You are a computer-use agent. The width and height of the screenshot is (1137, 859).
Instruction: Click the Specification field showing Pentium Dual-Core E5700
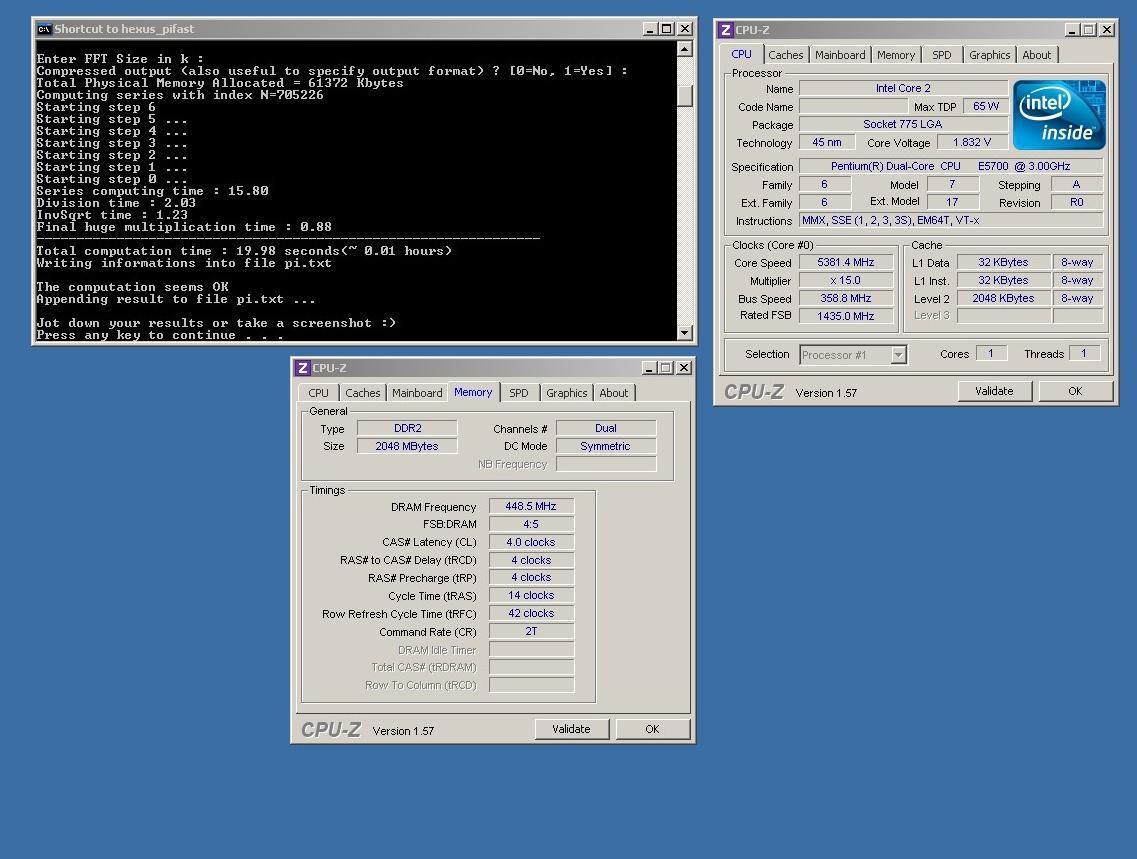(951, 166)
